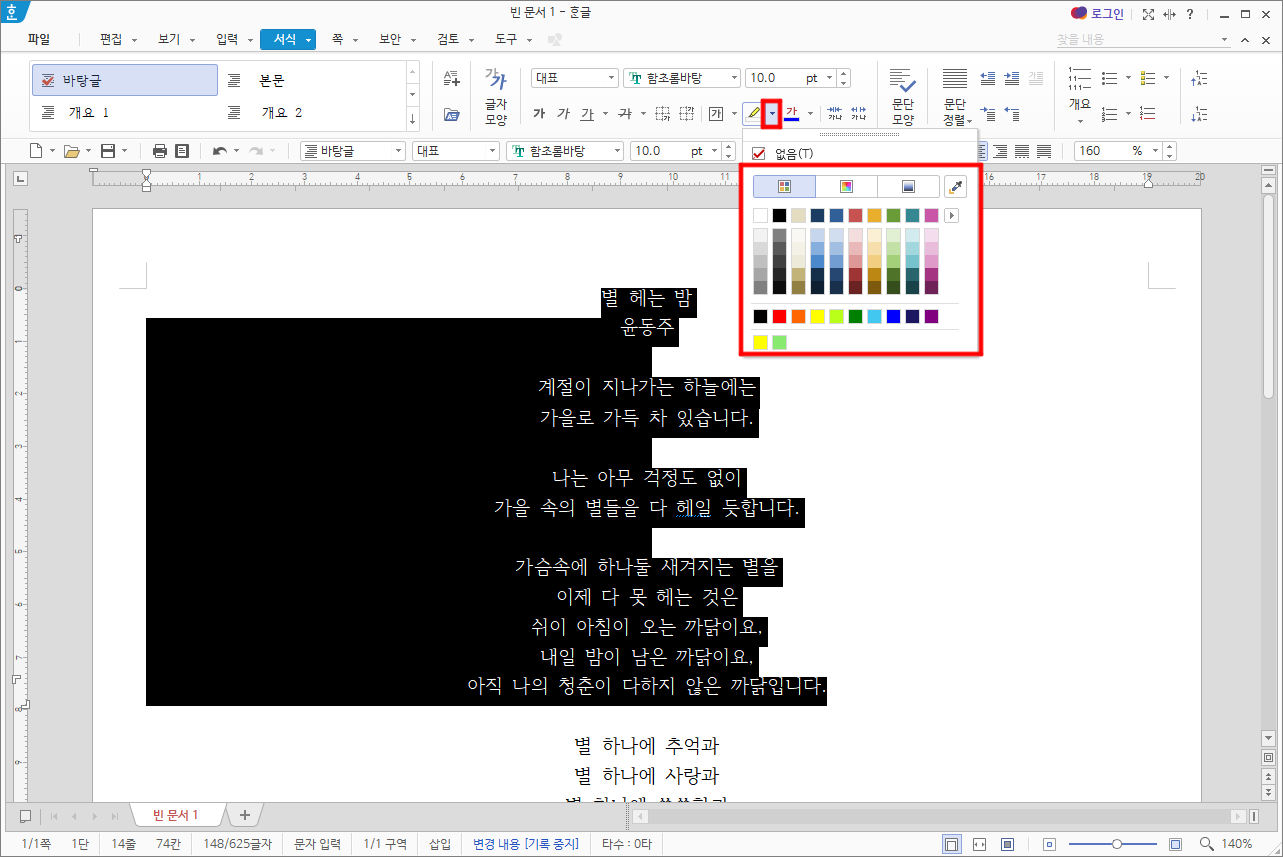Apply italic formatting in ribbon
The image size is (1283, 857).
click(564, 113)
